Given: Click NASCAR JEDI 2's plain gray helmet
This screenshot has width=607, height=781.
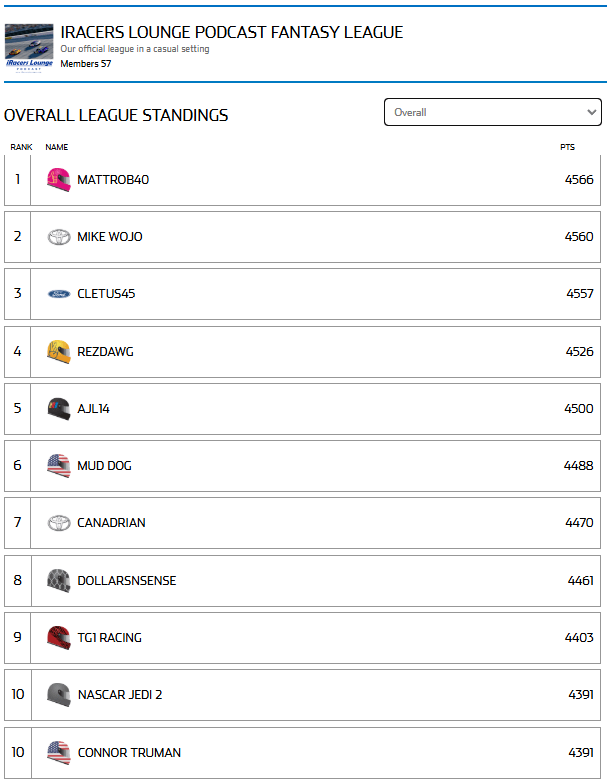Looking at the screenshot, I should point(59,695).
